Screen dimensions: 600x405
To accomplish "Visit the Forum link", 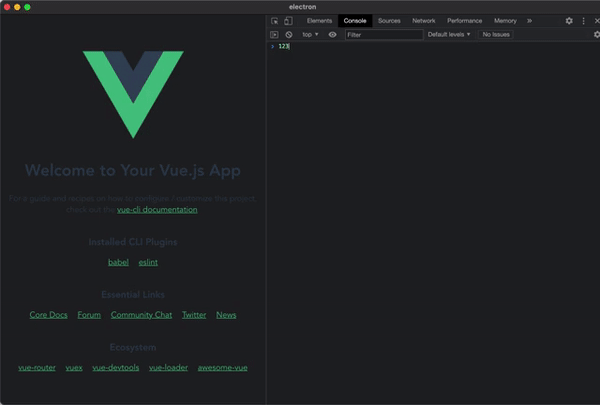I will click(x=89, y=315).
